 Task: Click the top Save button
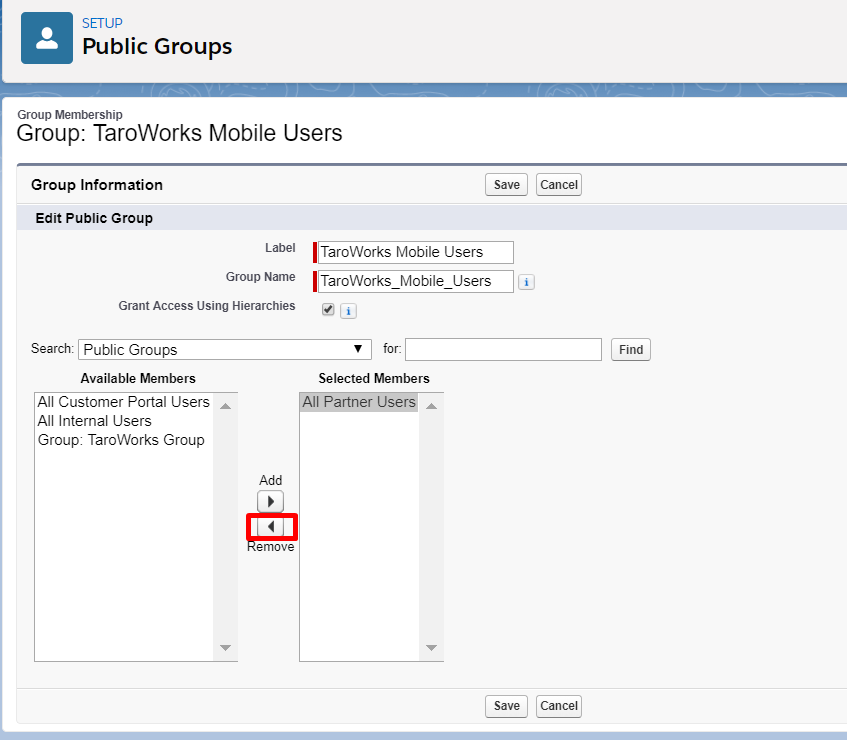[x=506, y=185]
